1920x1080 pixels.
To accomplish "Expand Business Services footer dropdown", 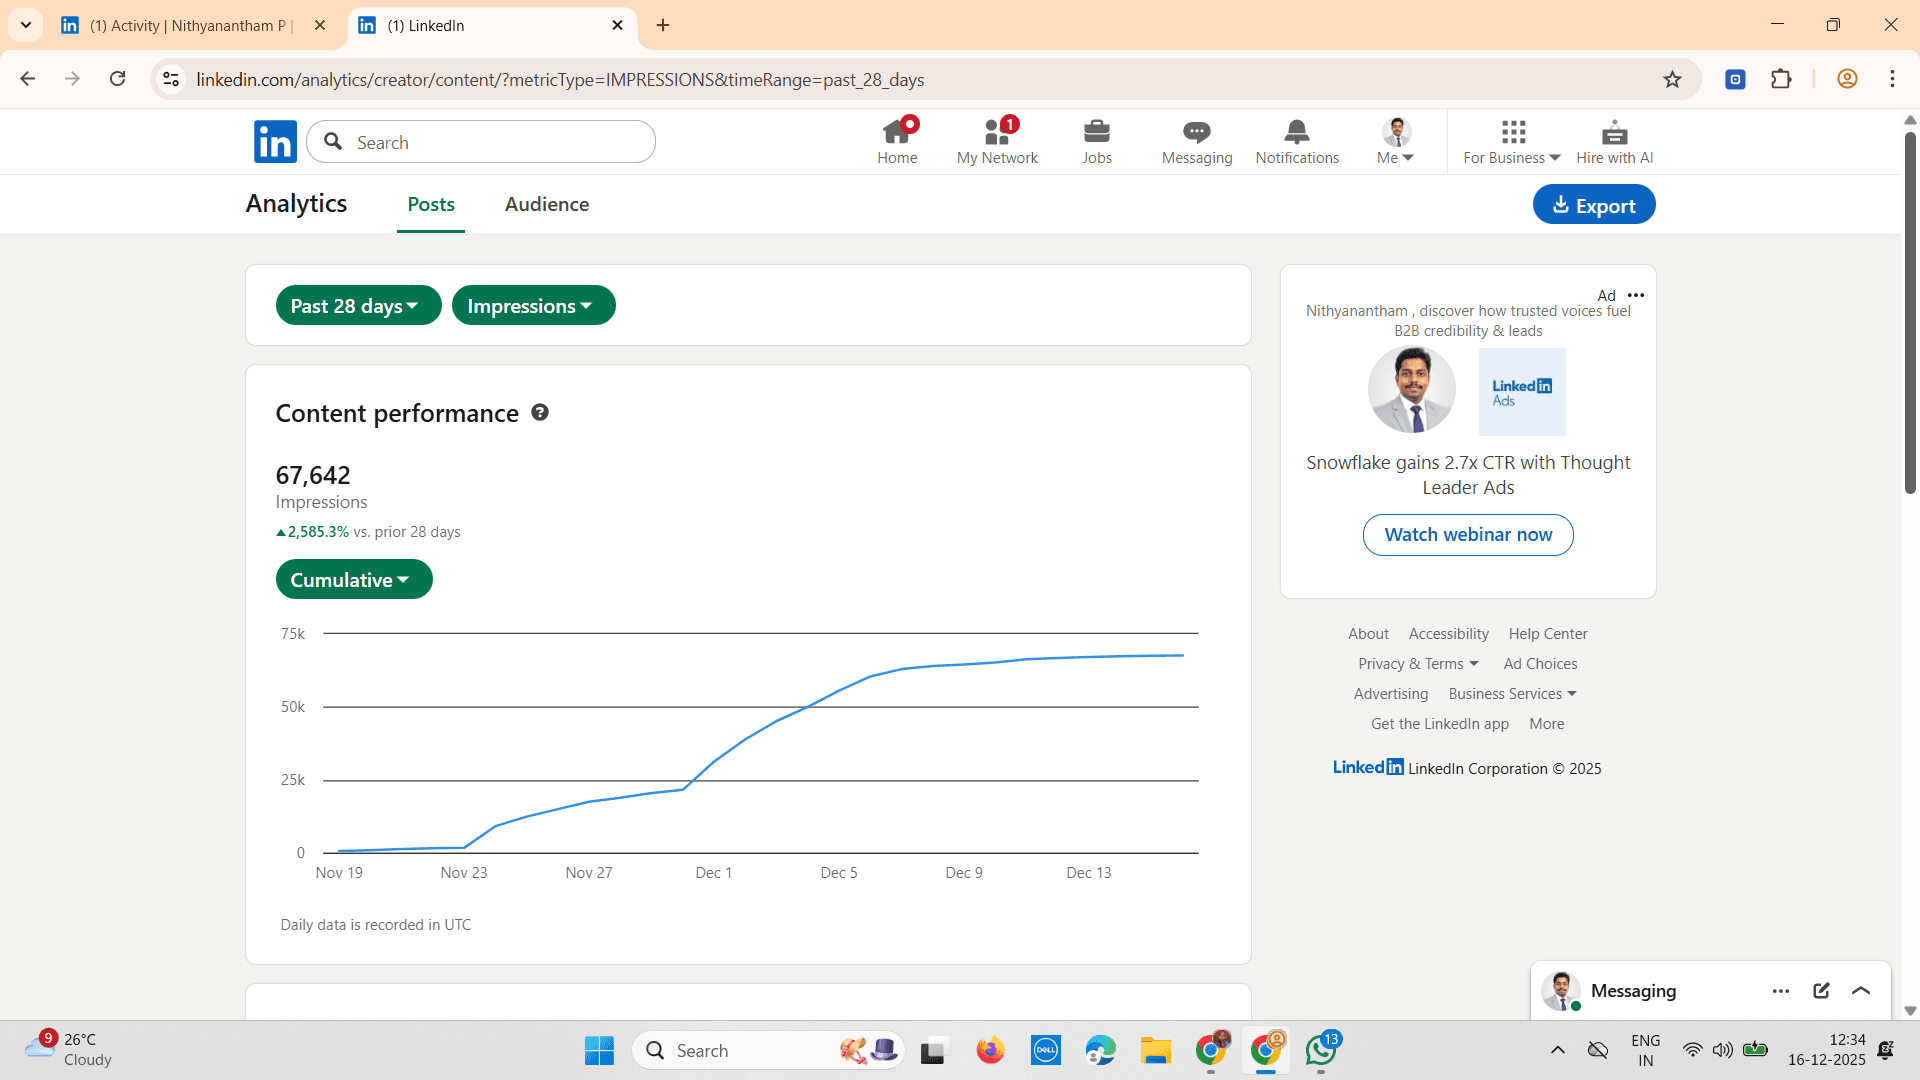I will [1512, 694].
